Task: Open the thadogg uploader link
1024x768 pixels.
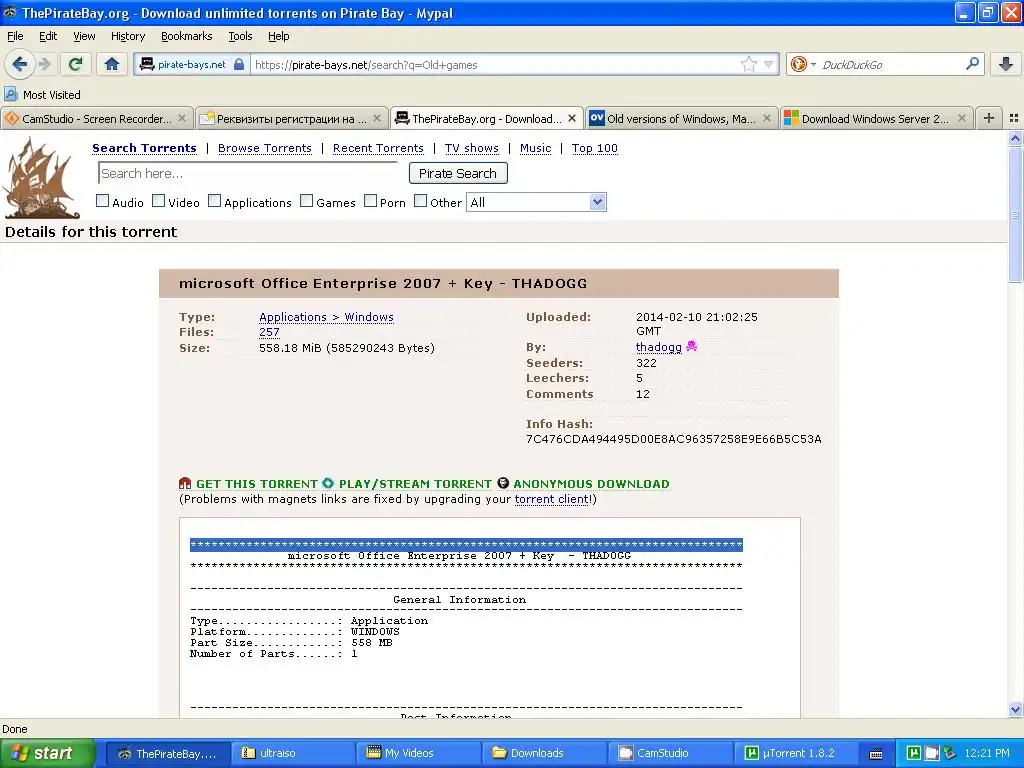Action: point(658,347)
